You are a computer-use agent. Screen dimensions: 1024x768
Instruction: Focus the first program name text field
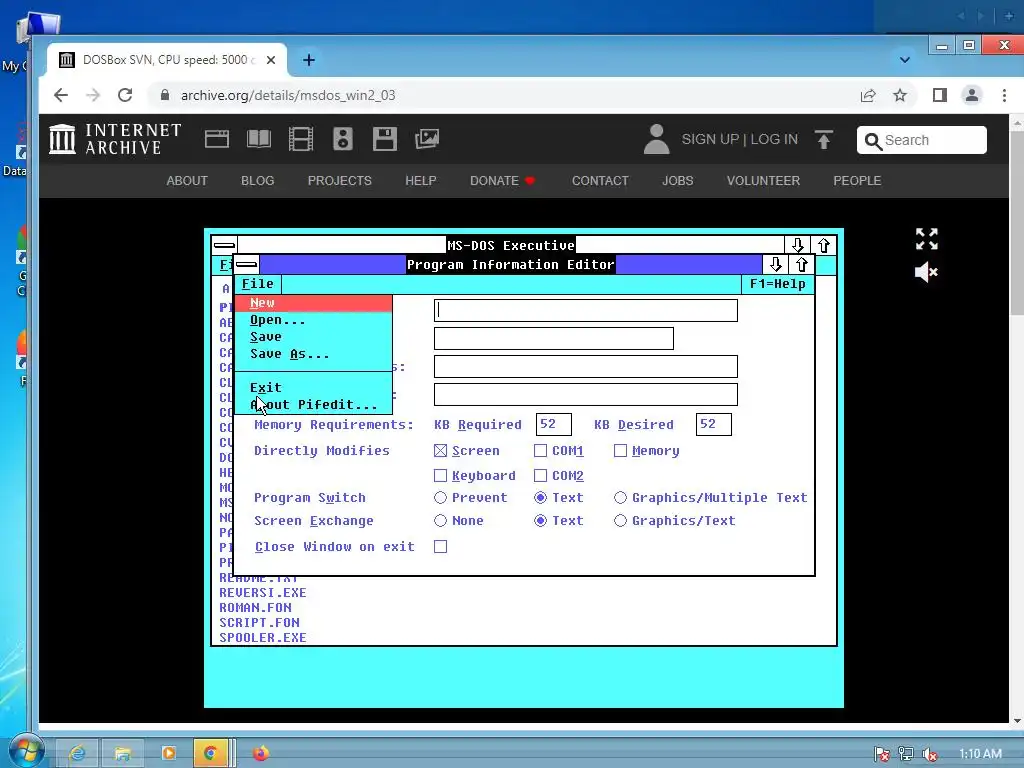click(x=586, y=310)
